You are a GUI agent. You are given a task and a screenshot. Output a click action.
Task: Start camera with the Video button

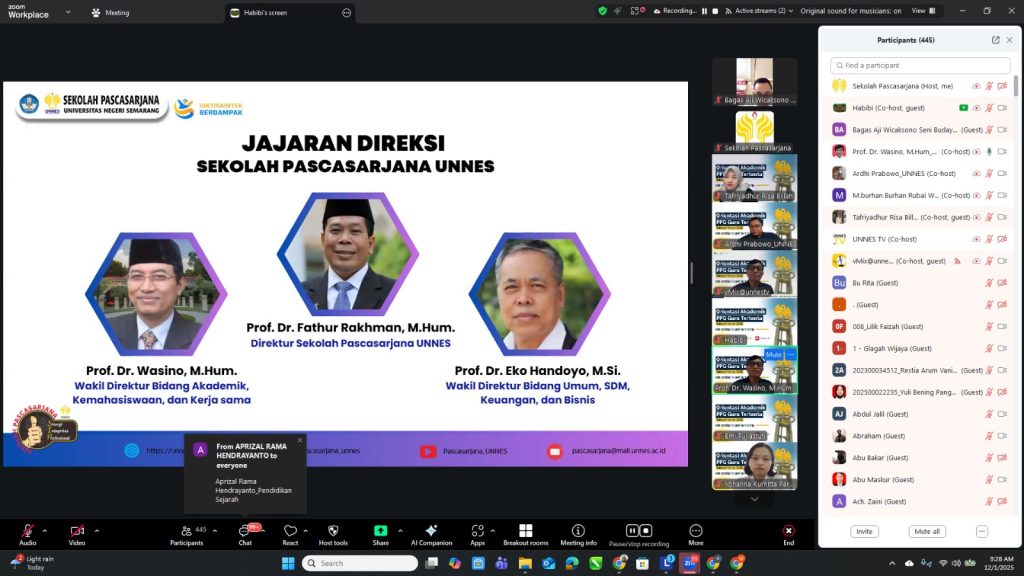76,531
